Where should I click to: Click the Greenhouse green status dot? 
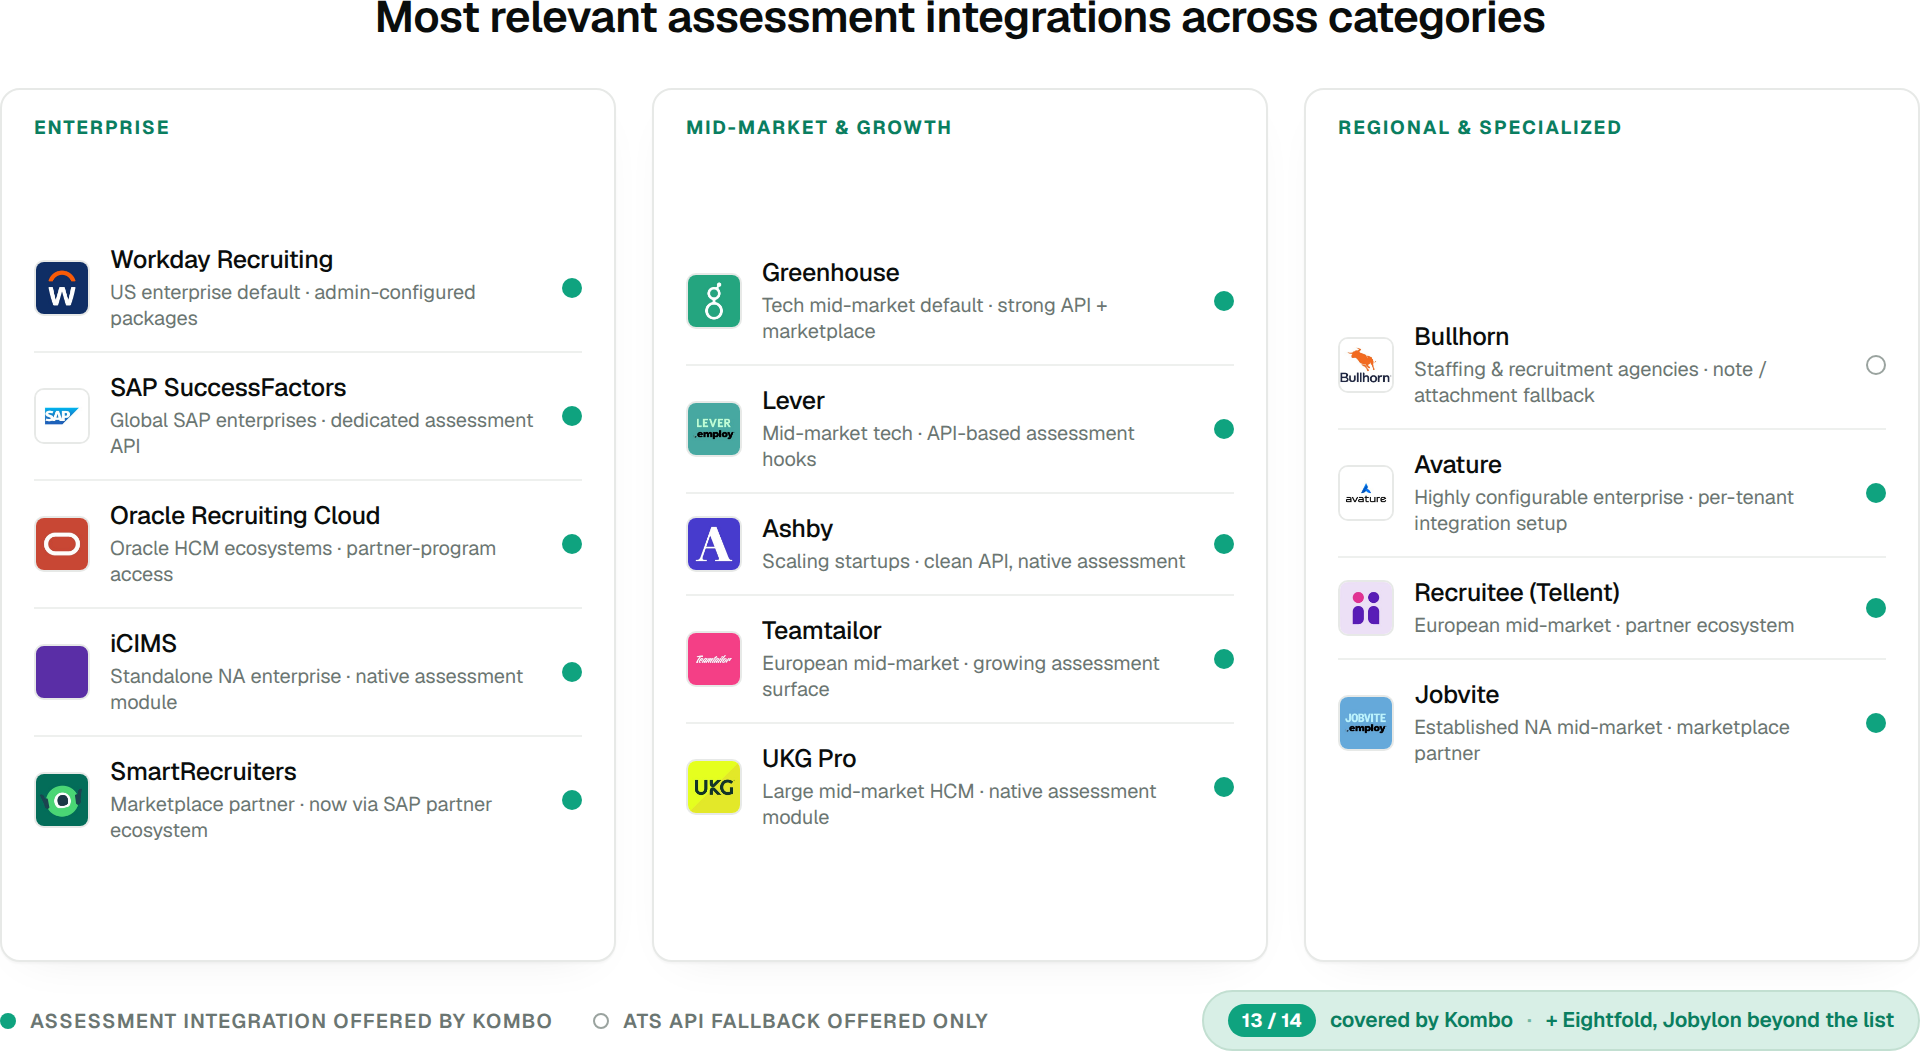click(1224, 301)
